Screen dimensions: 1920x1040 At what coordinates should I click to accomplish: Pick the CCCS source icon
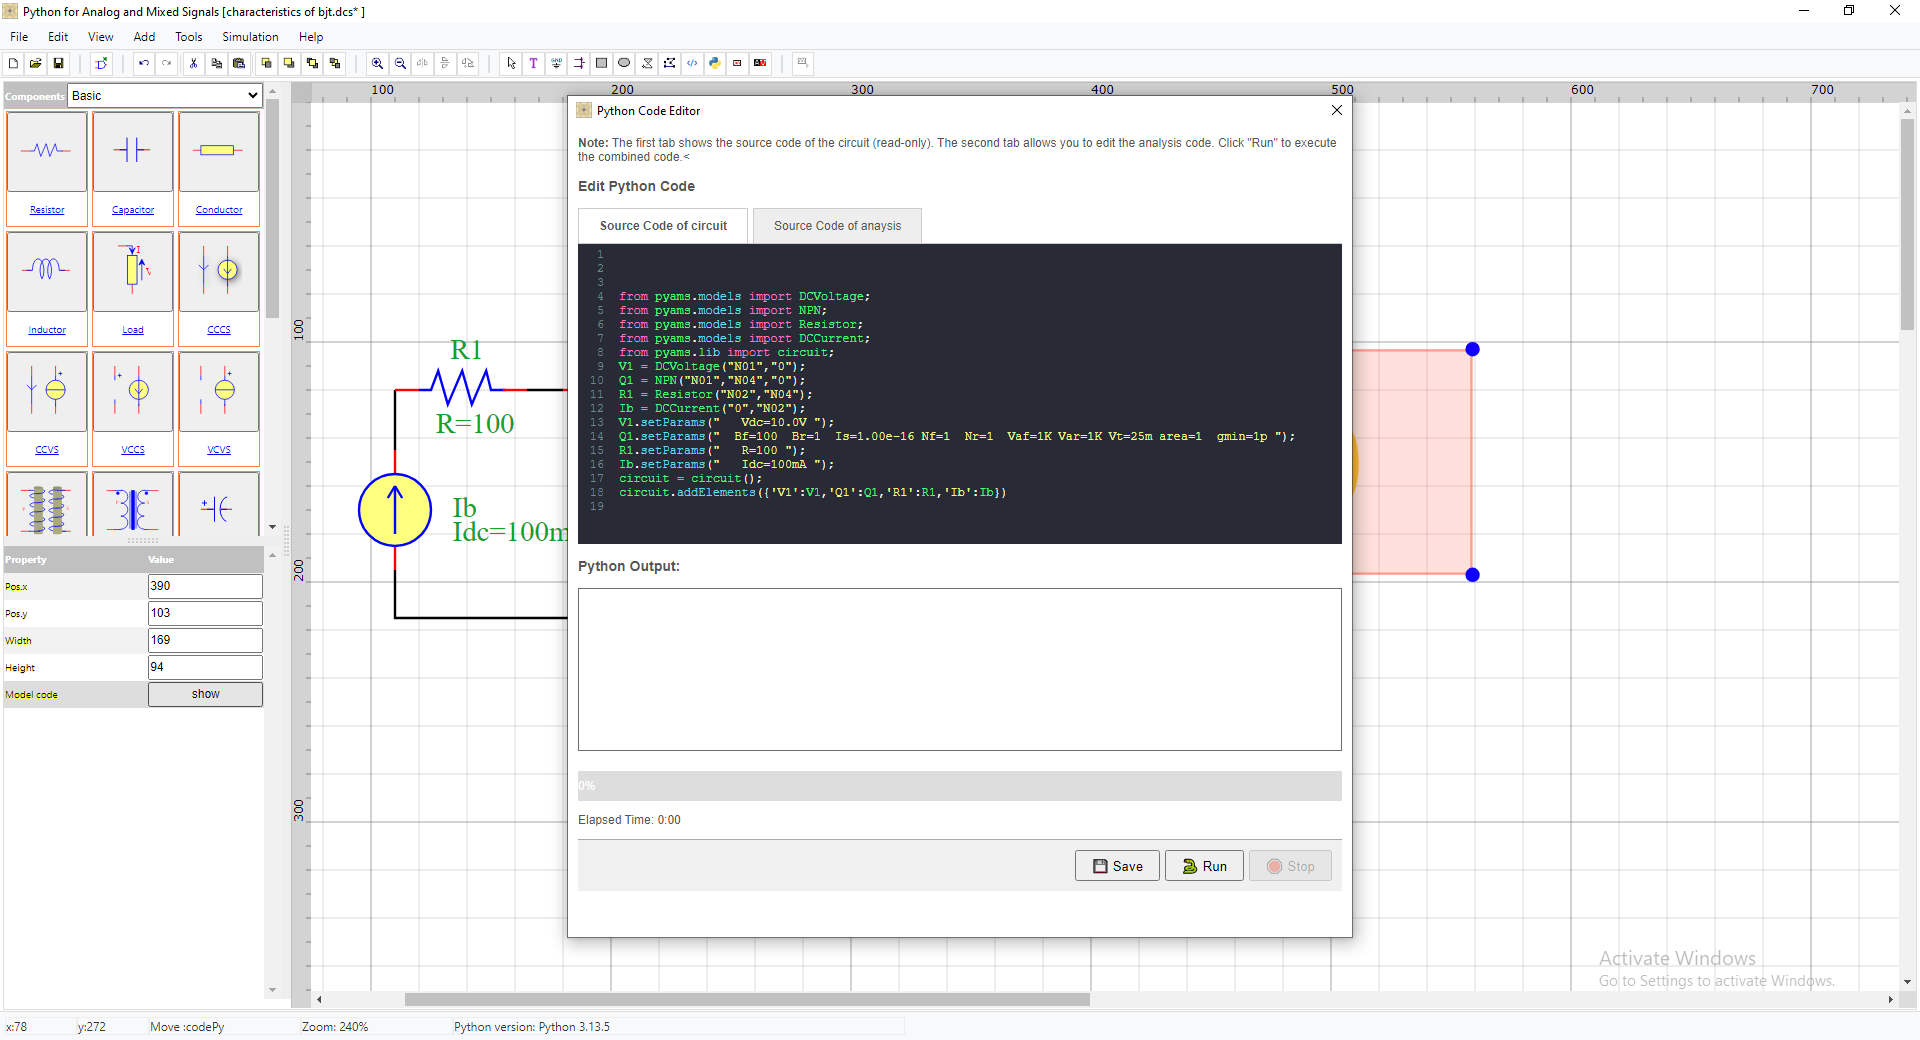click(x=219, y=271)
